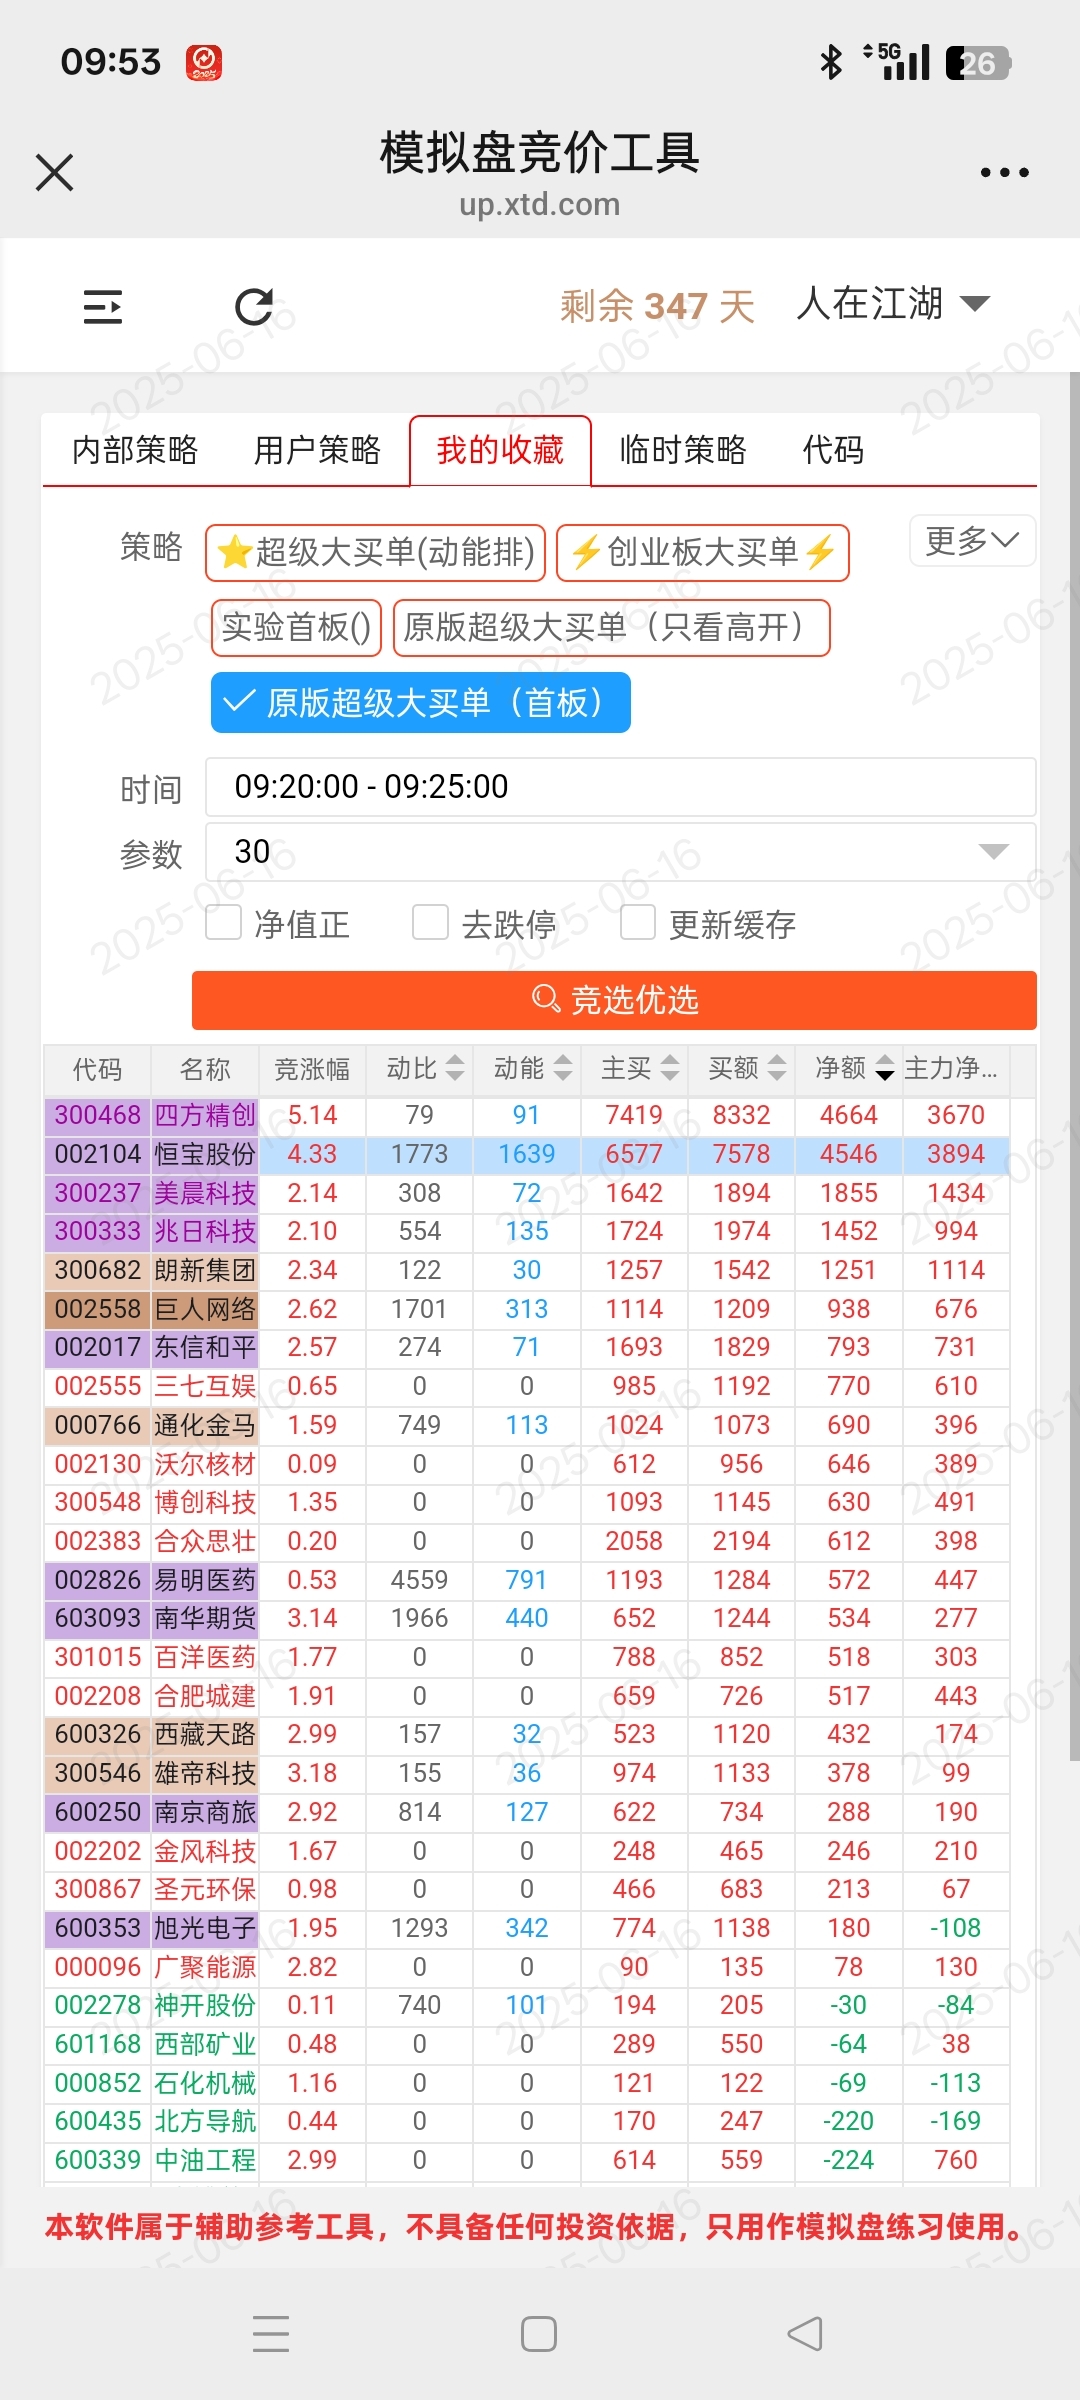This screenshot has height=2400, width=1080.
Task: Click stock code 300682
Action: pos(98,1270)
